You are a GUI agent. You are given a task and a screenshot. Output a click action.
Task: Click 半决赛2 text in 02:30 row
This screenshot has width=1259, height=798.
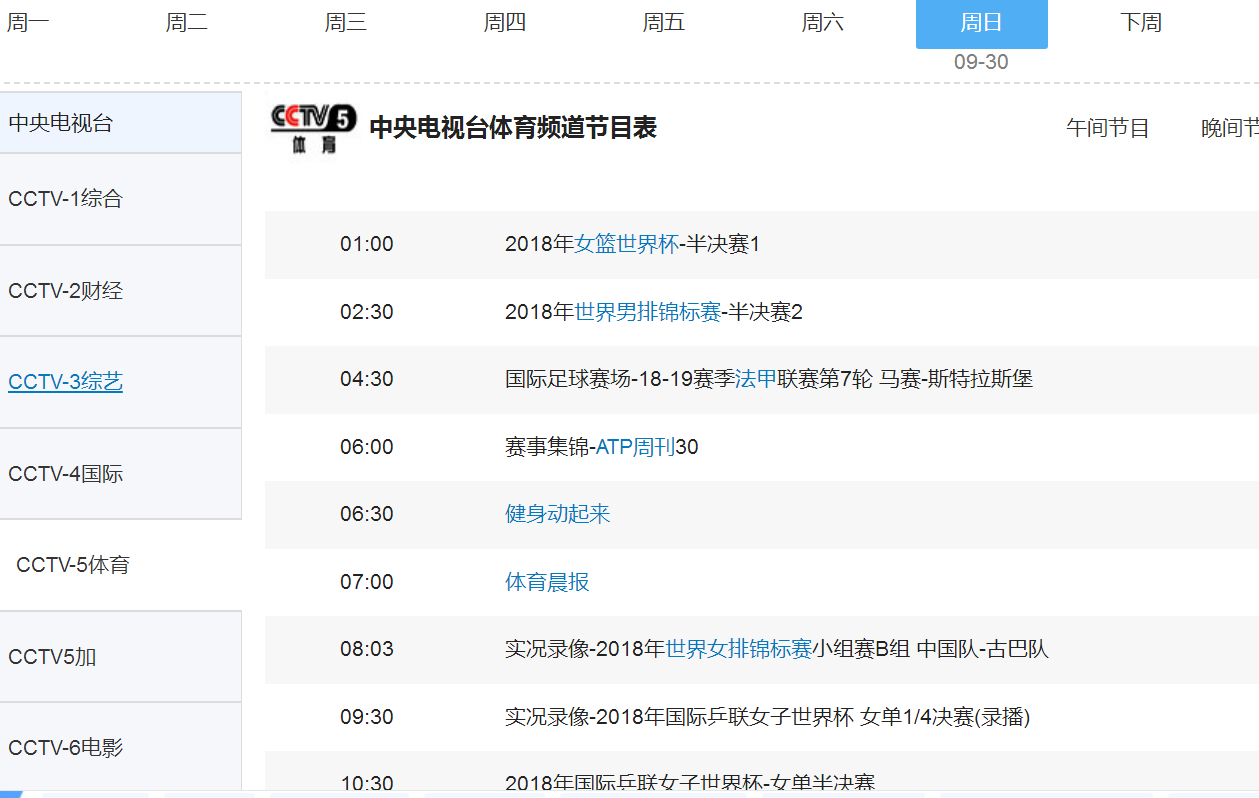click(765, 312)
